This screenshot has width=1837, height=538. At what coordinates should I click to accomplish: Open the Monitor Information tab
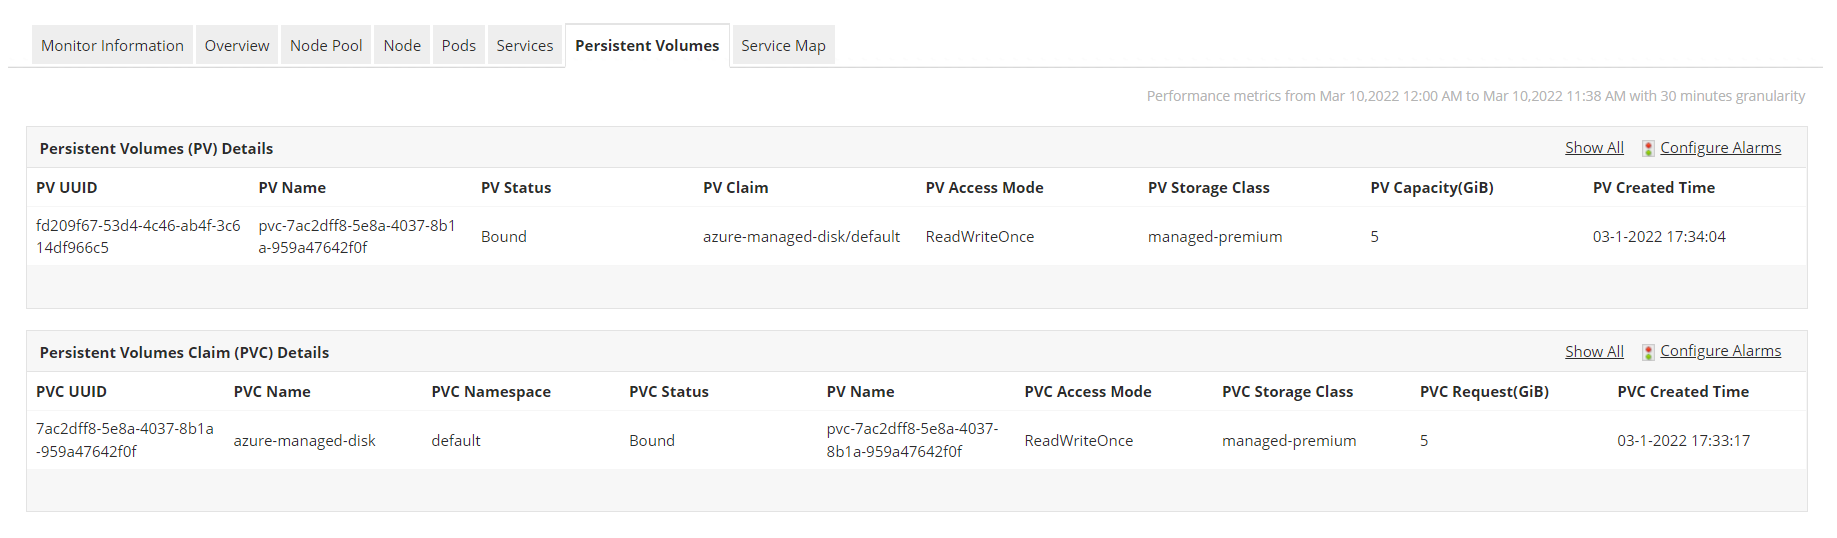[112, 46]
